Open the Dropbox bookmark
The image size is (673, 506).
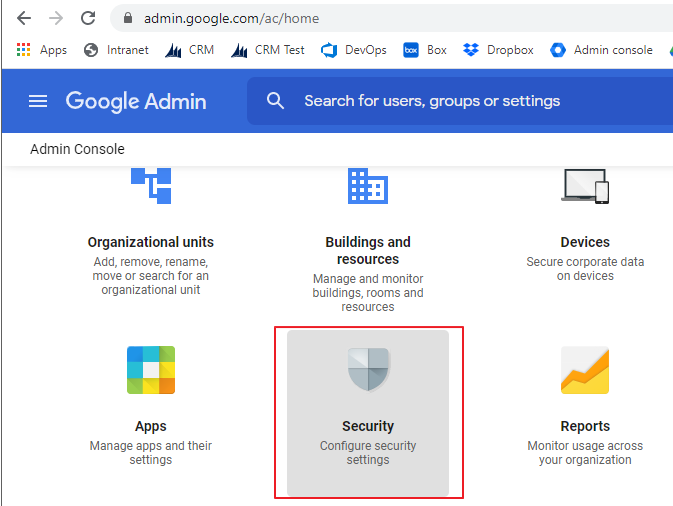(498, 50)
